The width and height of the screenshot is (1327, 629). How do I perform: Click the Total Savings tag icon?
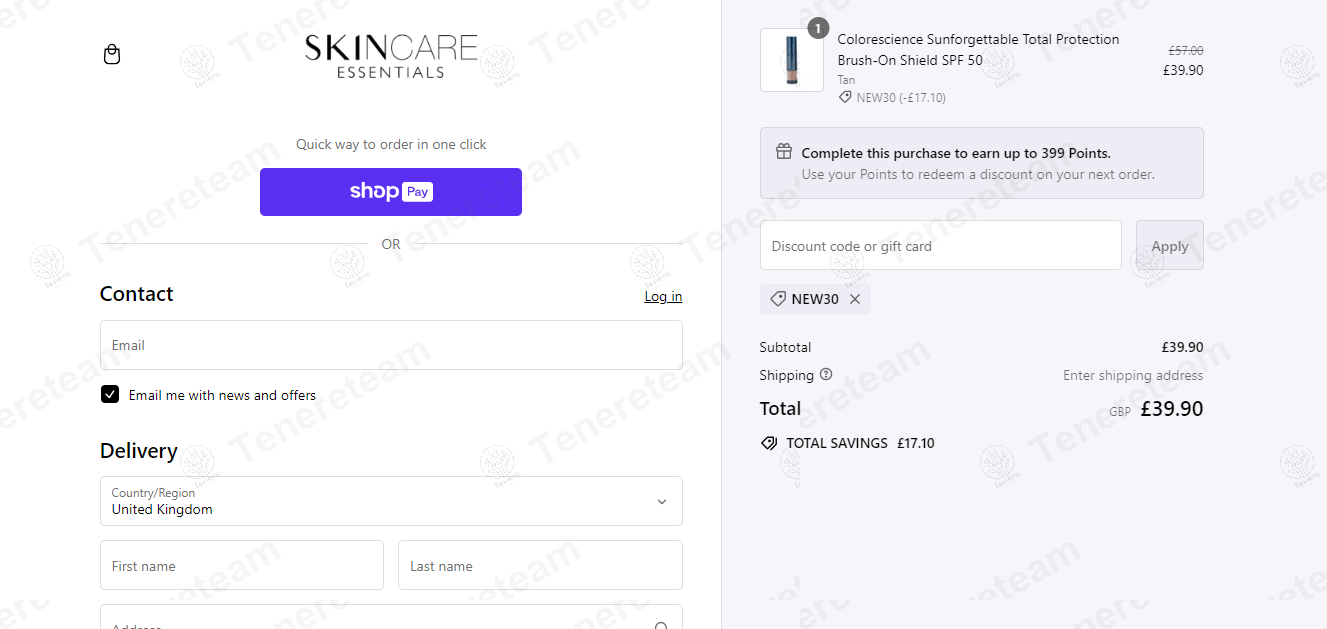(x=769, y=443)
